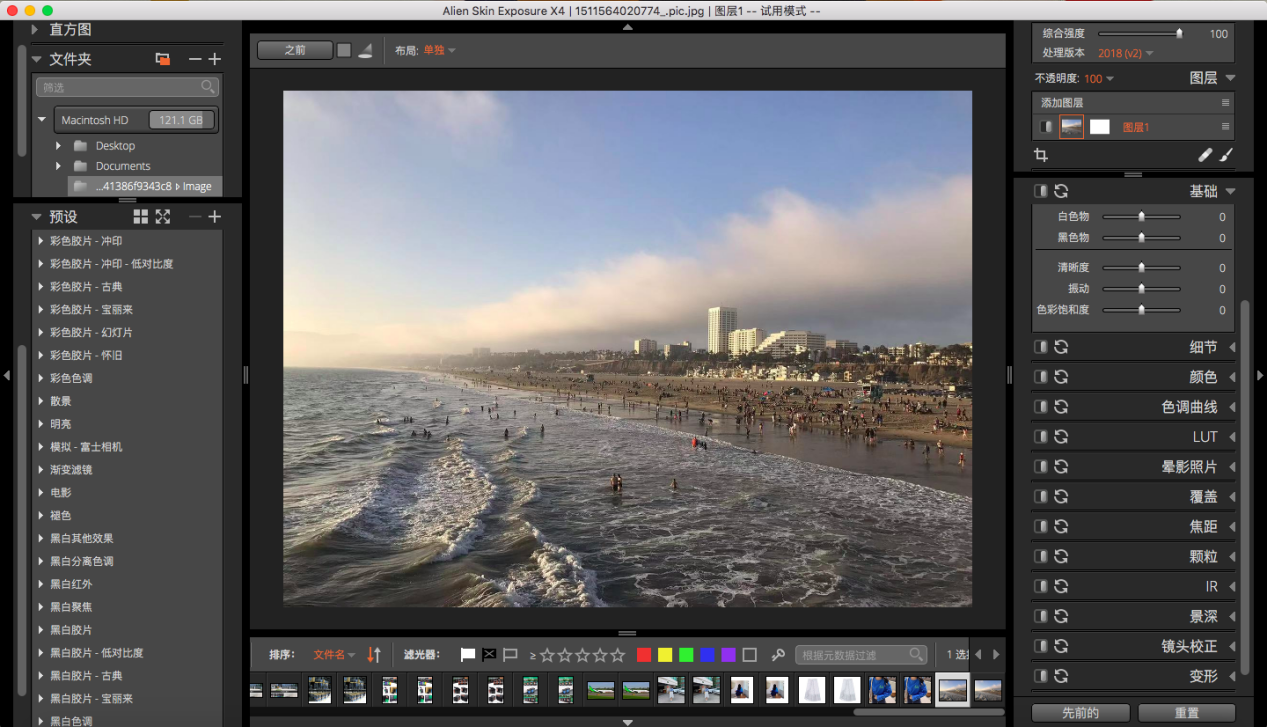Image resolution: width=1267 pixels, height=727 pixels.
Task: Toggle the LUT panel enable switch
Action: (1041, 437)
